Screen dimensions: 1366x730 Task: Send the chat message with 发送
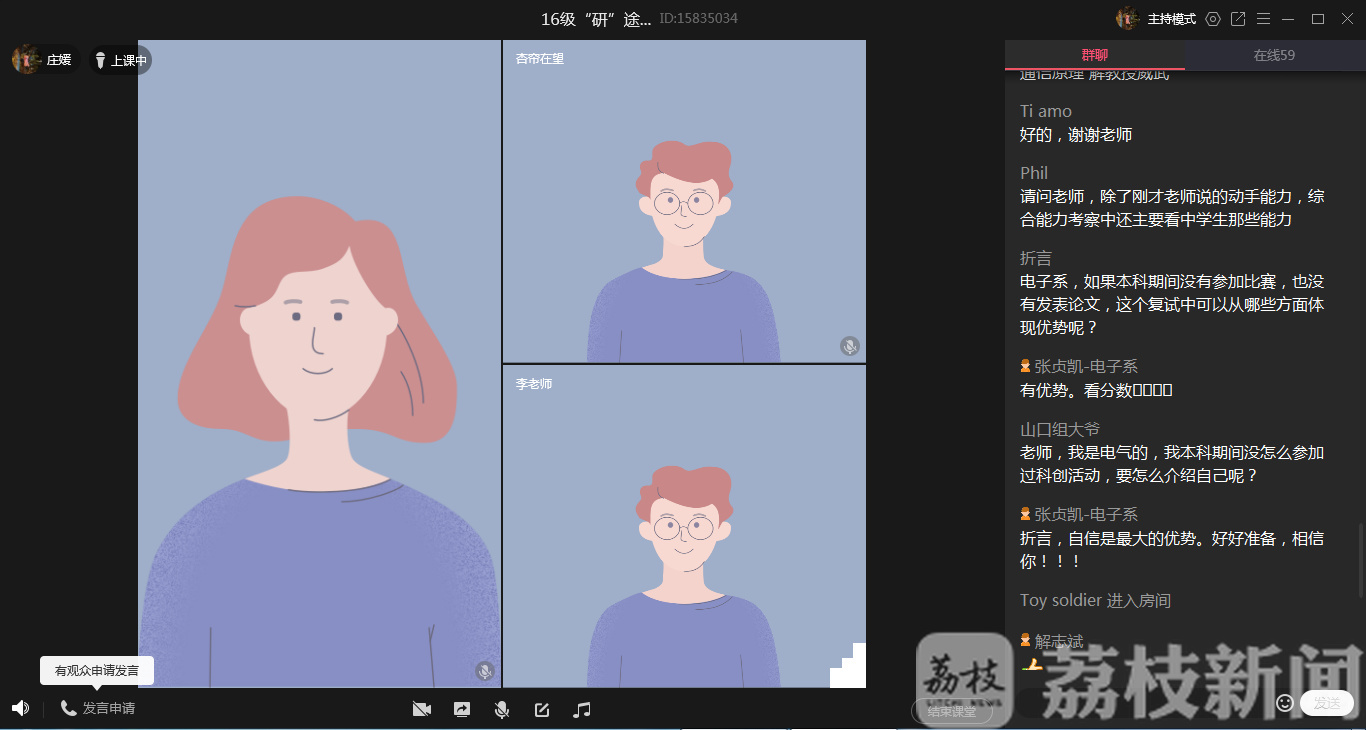(1327, 703)
